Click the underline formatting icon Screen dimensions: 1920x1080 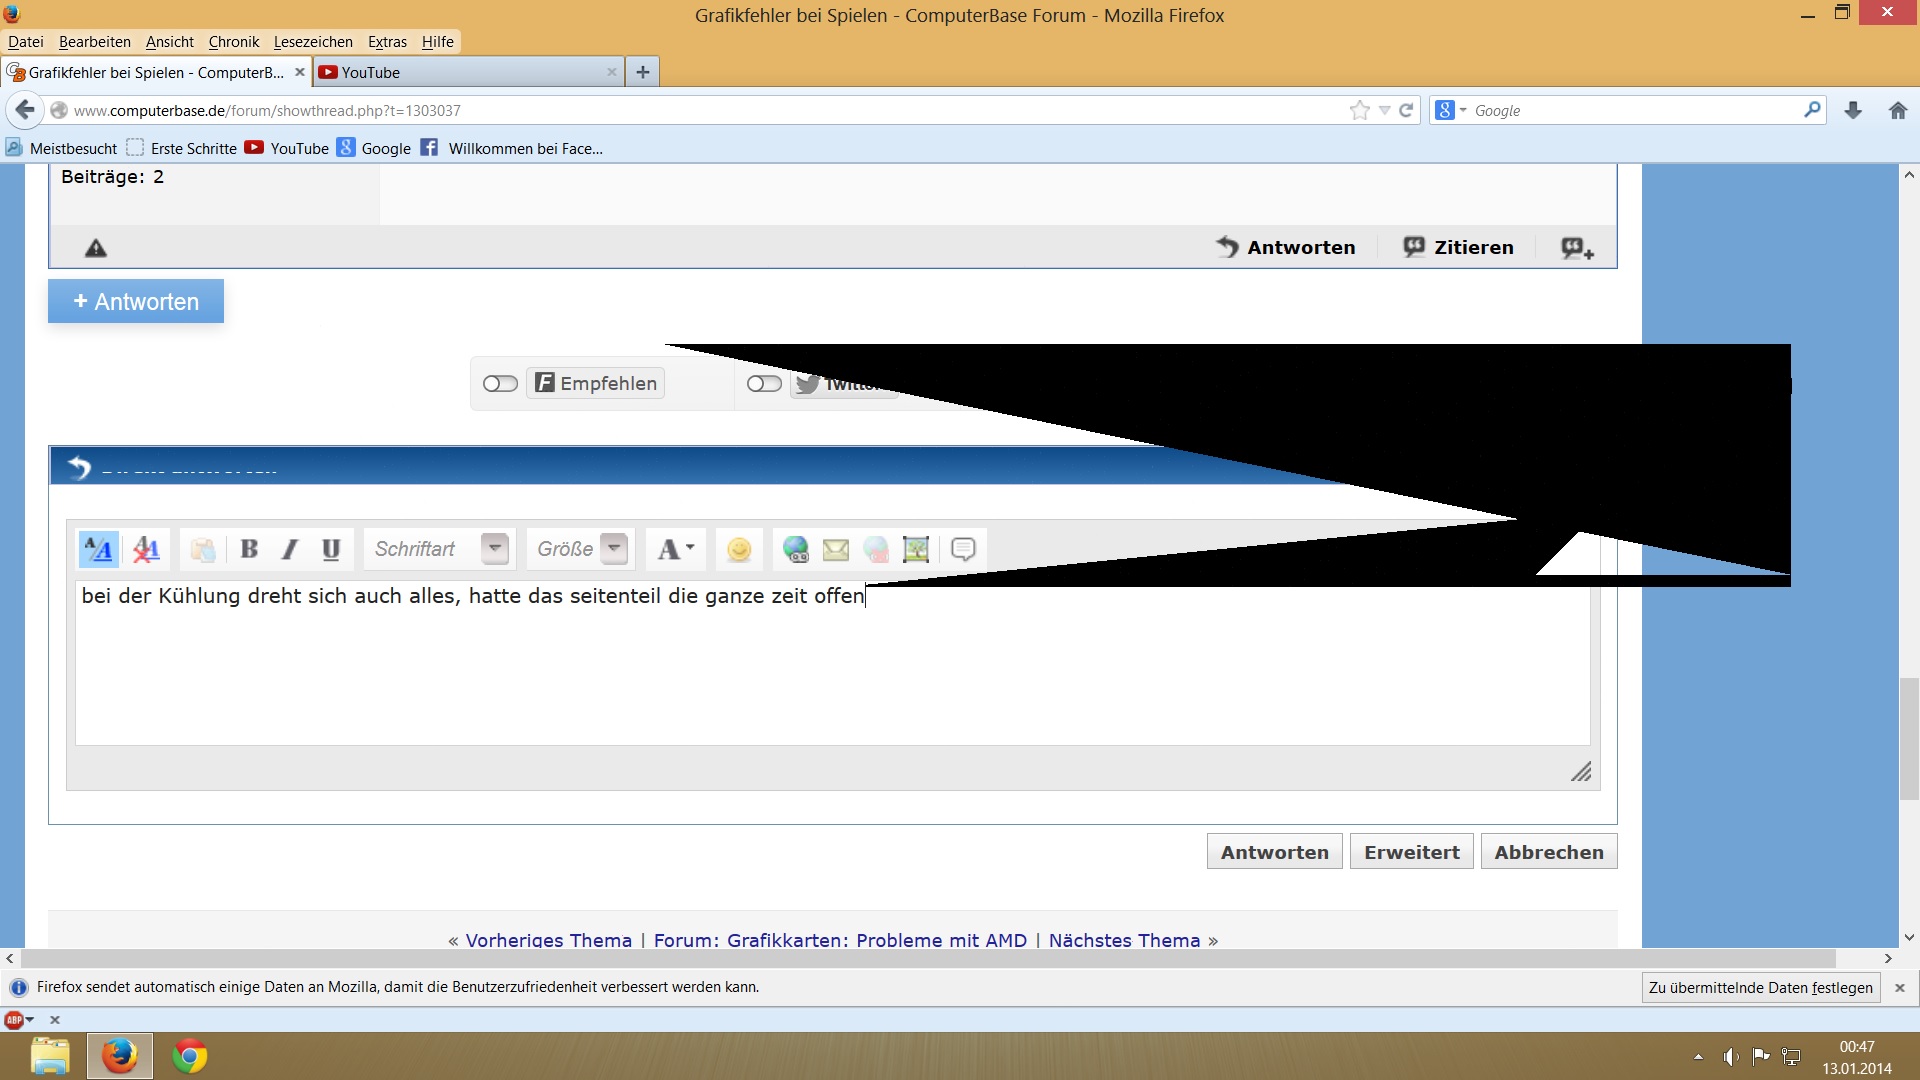(331, 549)
